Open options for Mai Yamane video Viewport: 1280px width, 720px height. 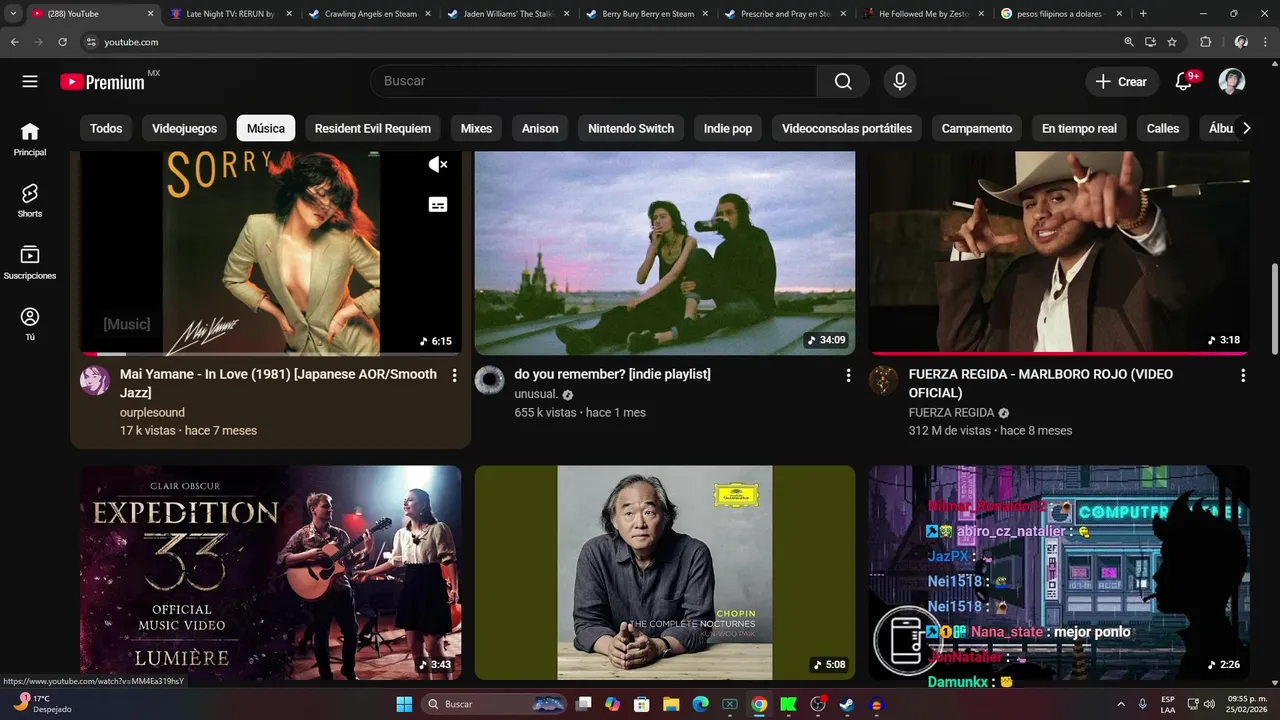454,375
